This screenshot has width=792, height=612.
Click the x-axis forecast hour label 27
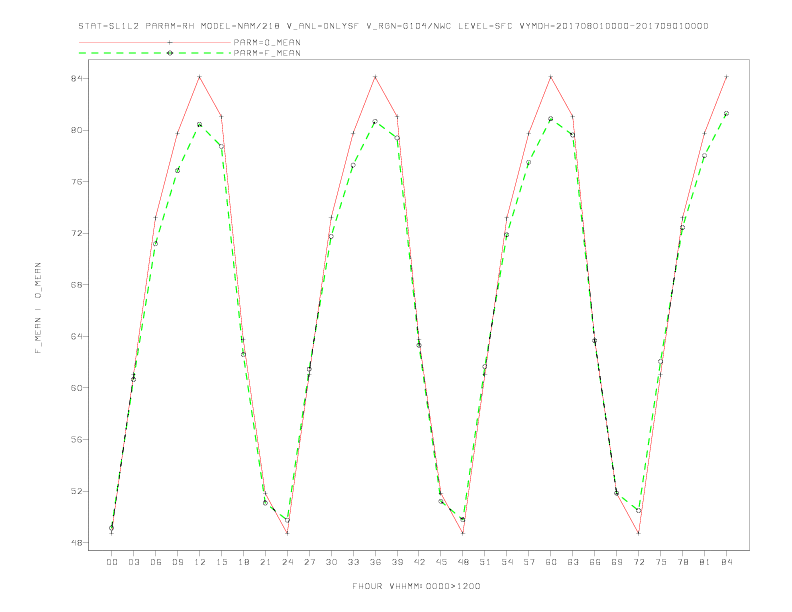click(309, 562)
